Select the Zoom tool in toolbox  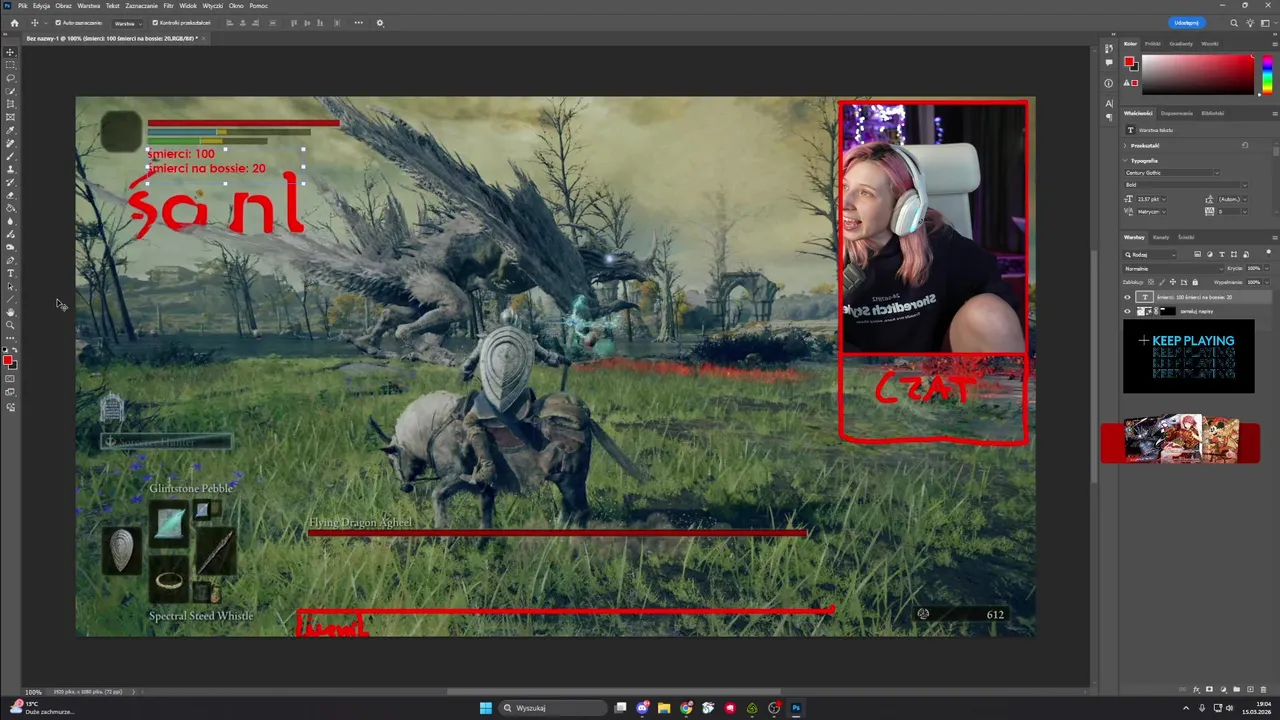tap(11, 325)
